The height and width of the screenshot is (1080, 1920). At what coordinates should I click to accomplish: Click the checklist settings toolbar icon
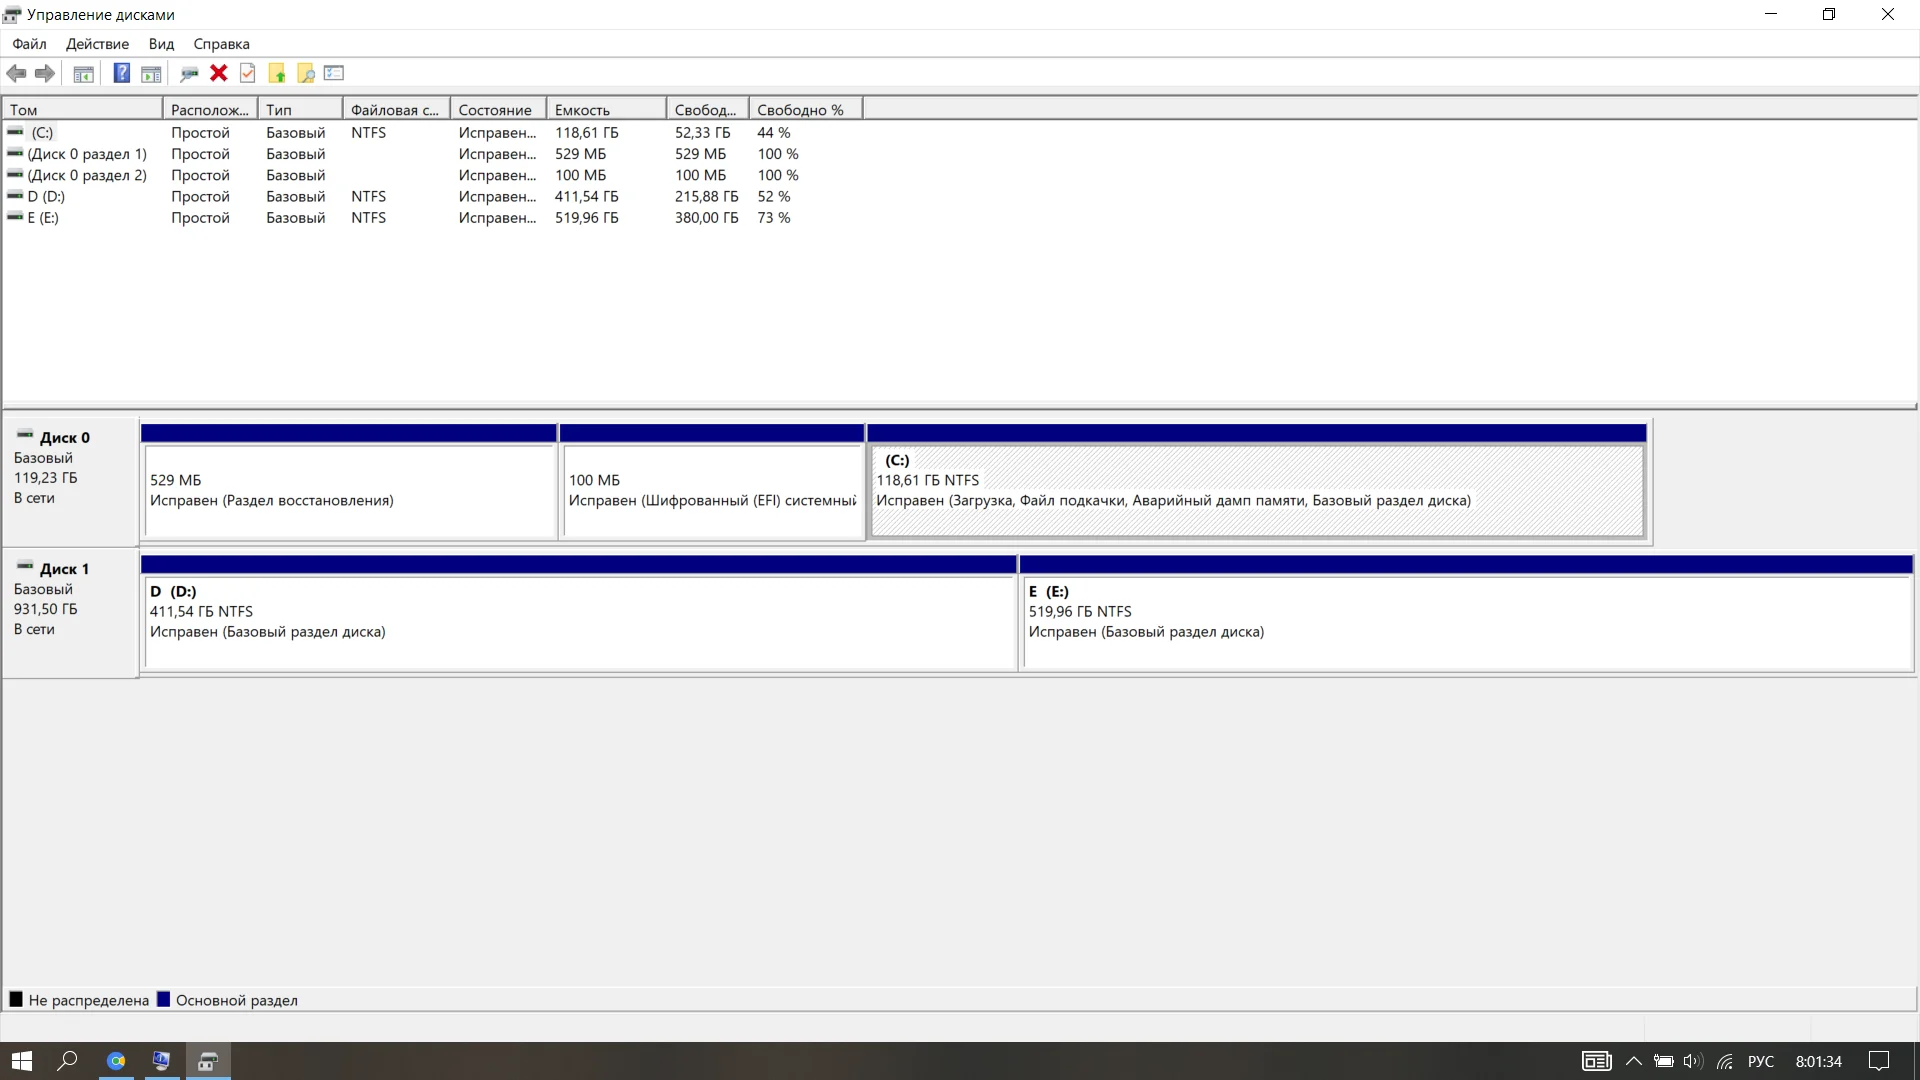[334, 73]
